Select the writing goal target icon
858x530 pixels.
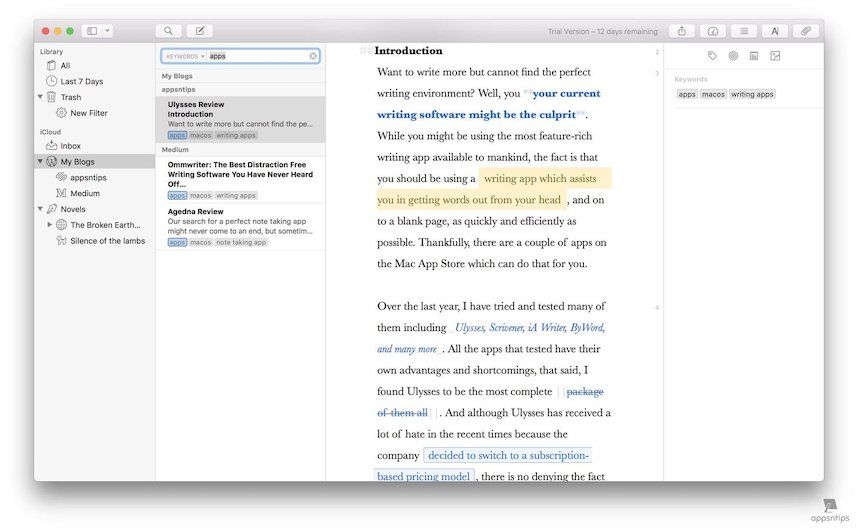point(733,56)
